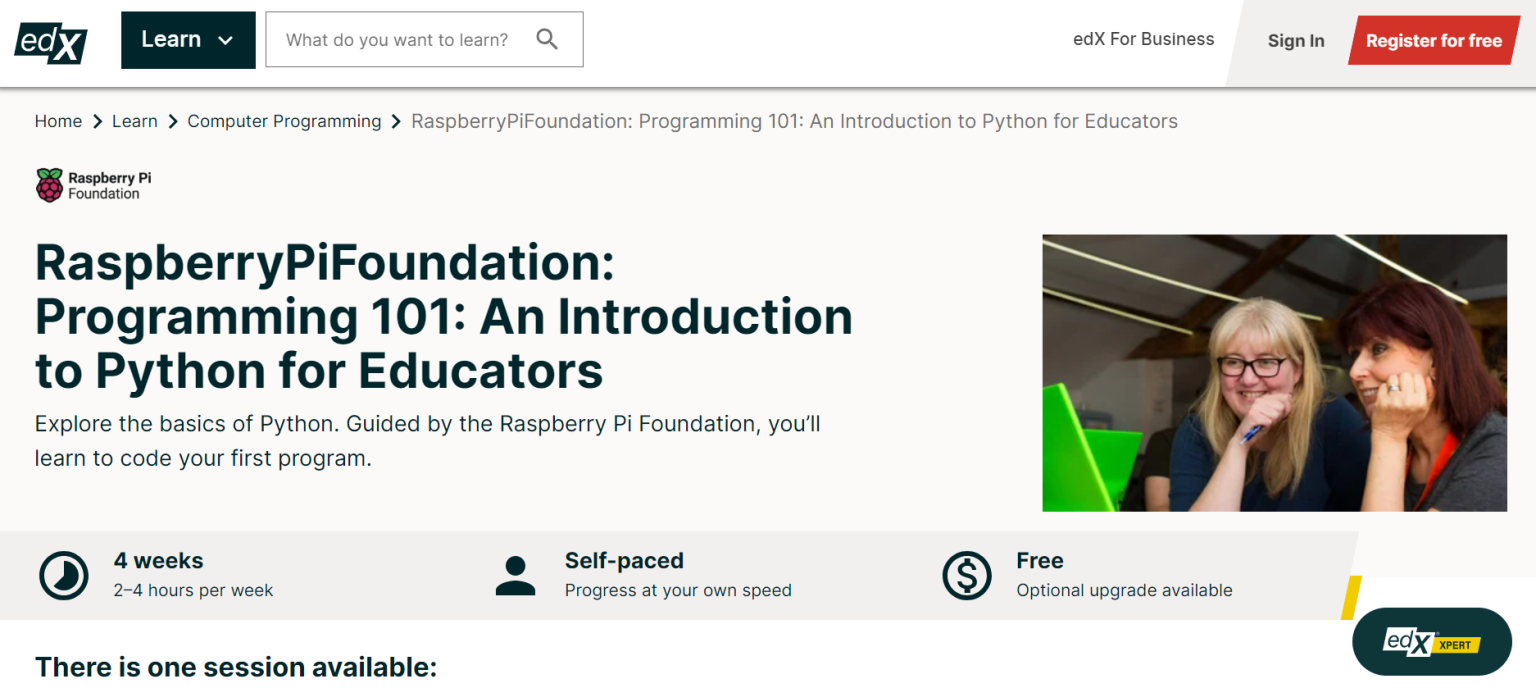Screen dimensions: 1536x688
Task: Open the edX Xpert chat widget
Action: pyautogui.click(x=1431, y=642)
